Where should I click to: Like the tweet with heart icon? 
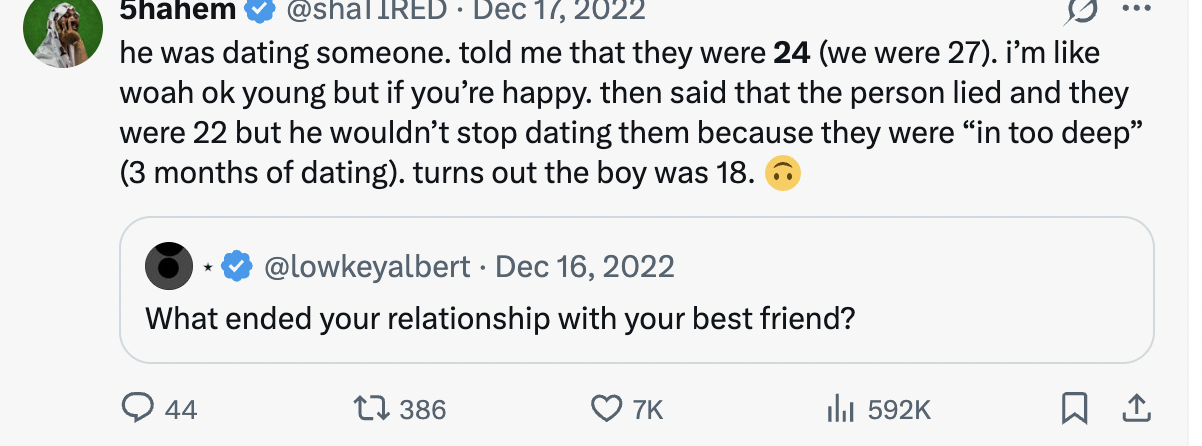[606, 408]
